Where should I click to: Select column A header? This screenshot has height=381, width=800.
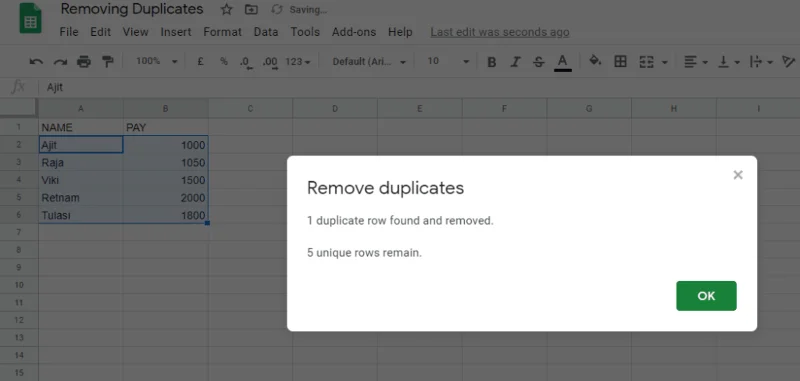[x=81, y=109]
